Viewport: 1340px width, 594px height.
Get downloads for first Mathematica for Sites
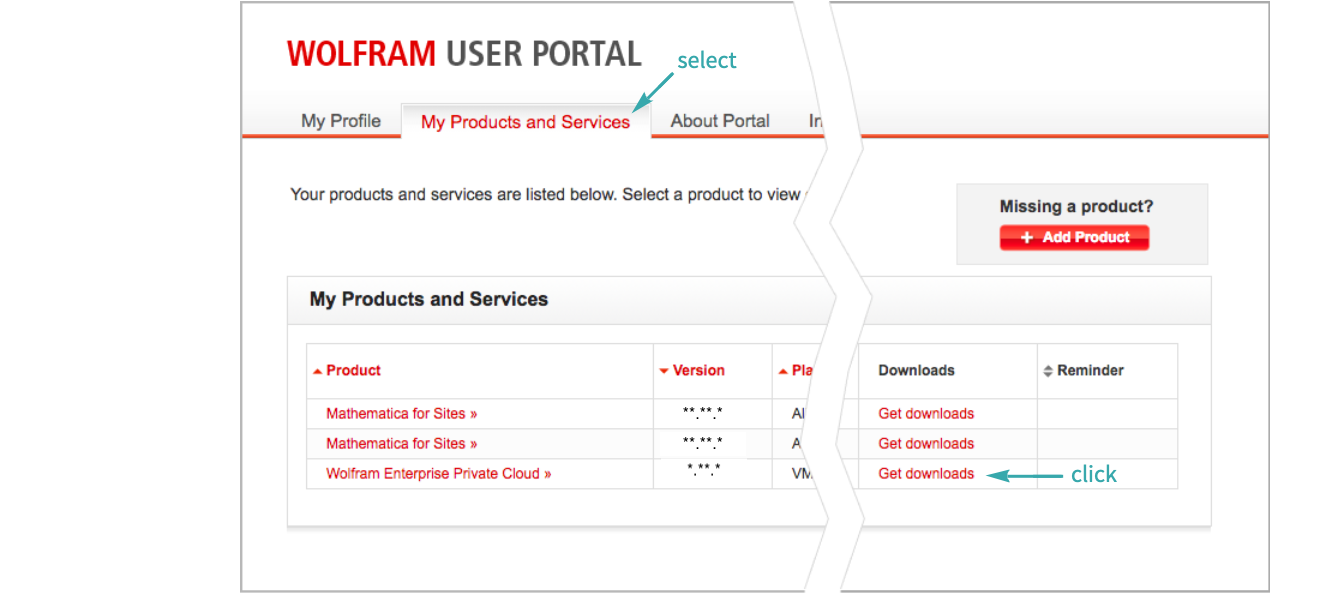pyautogui.click(x=925, y=414)
